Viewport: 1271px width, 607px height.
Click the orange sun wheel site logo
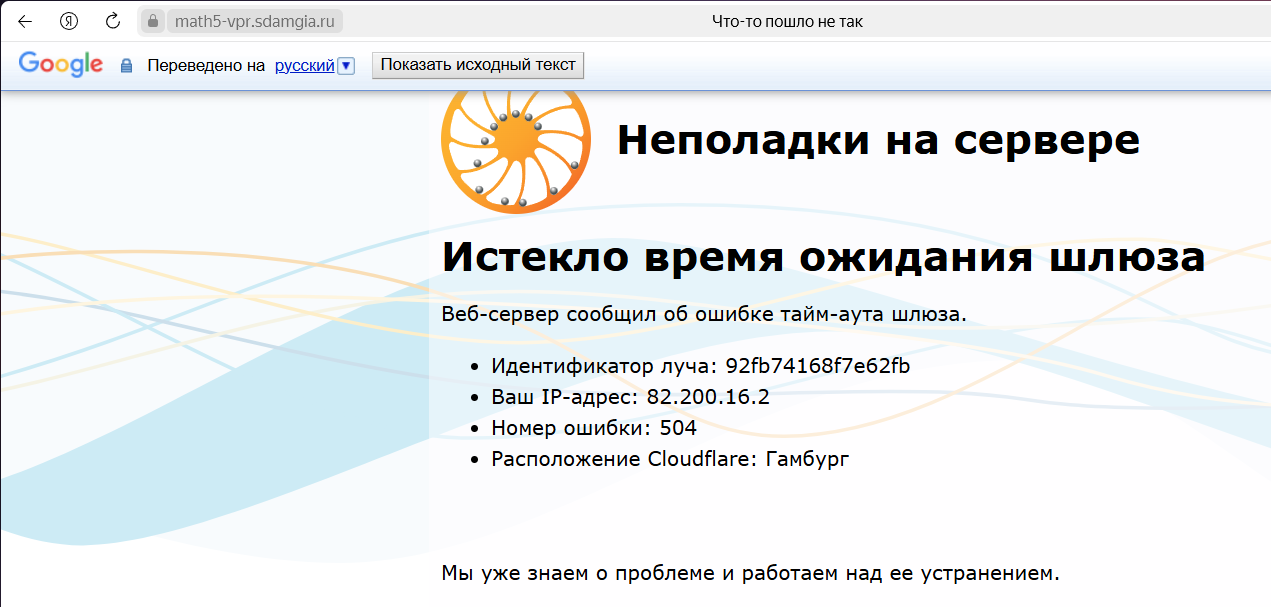[515, 149]
